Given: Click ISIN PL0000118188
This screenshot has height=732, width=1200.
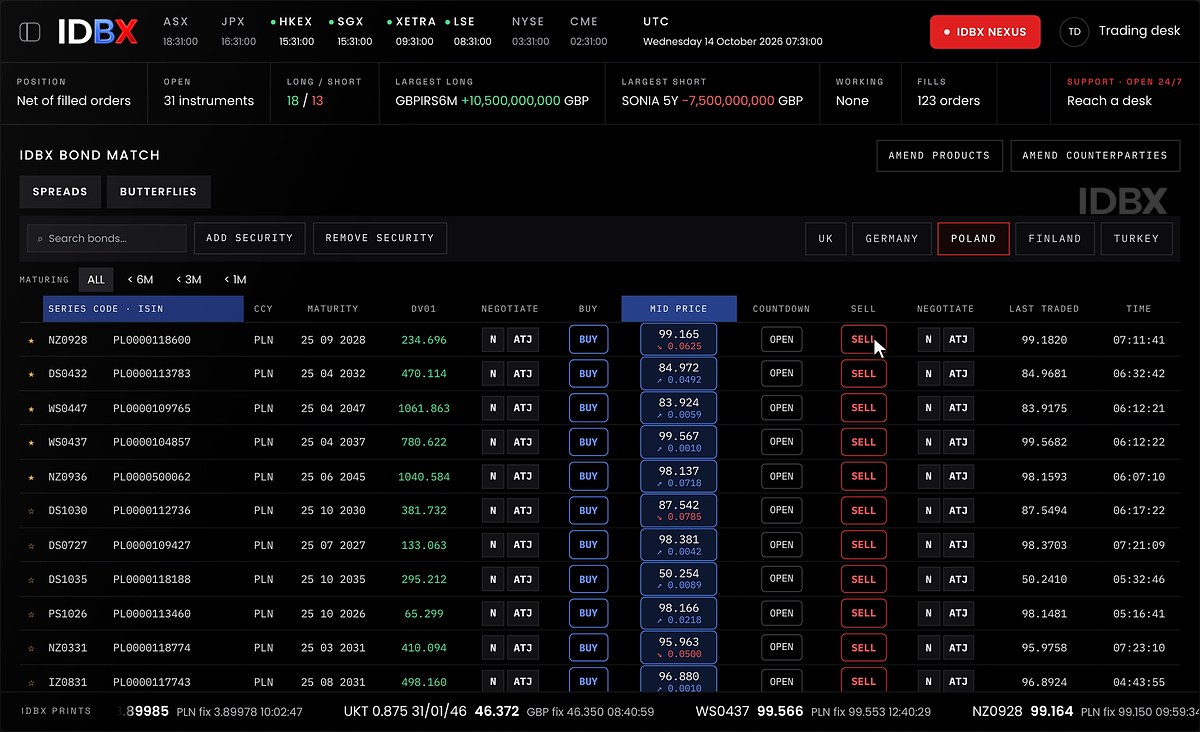Looking at the screenshot, I should (151, 580).
